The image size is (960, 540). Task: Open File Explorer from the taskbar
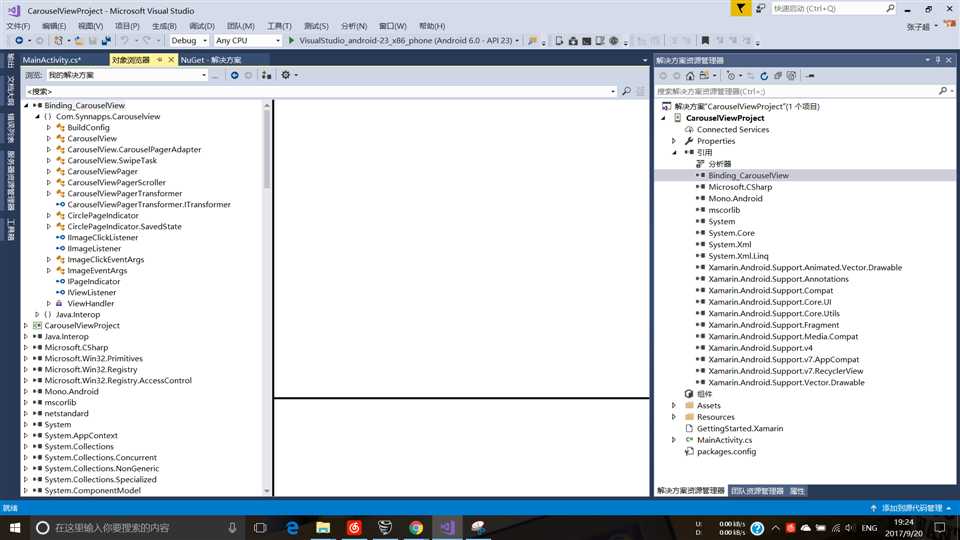323,527
